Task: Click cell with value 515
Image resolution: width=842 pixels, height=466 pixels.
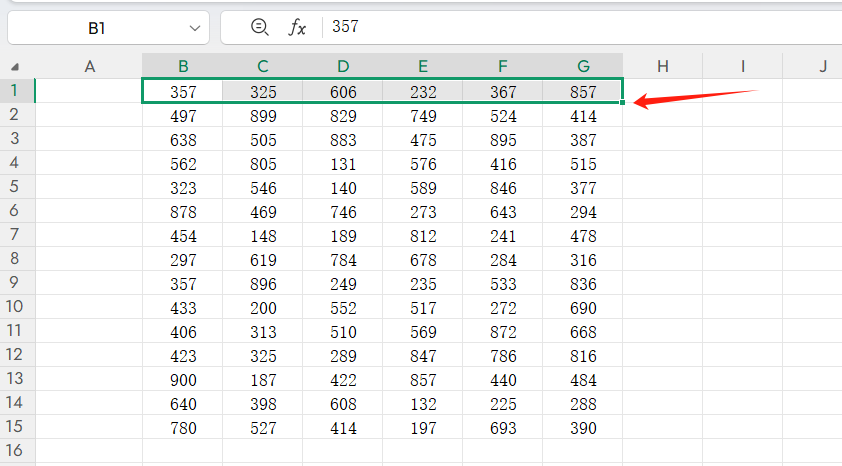Action: click(x=583, y=164)
